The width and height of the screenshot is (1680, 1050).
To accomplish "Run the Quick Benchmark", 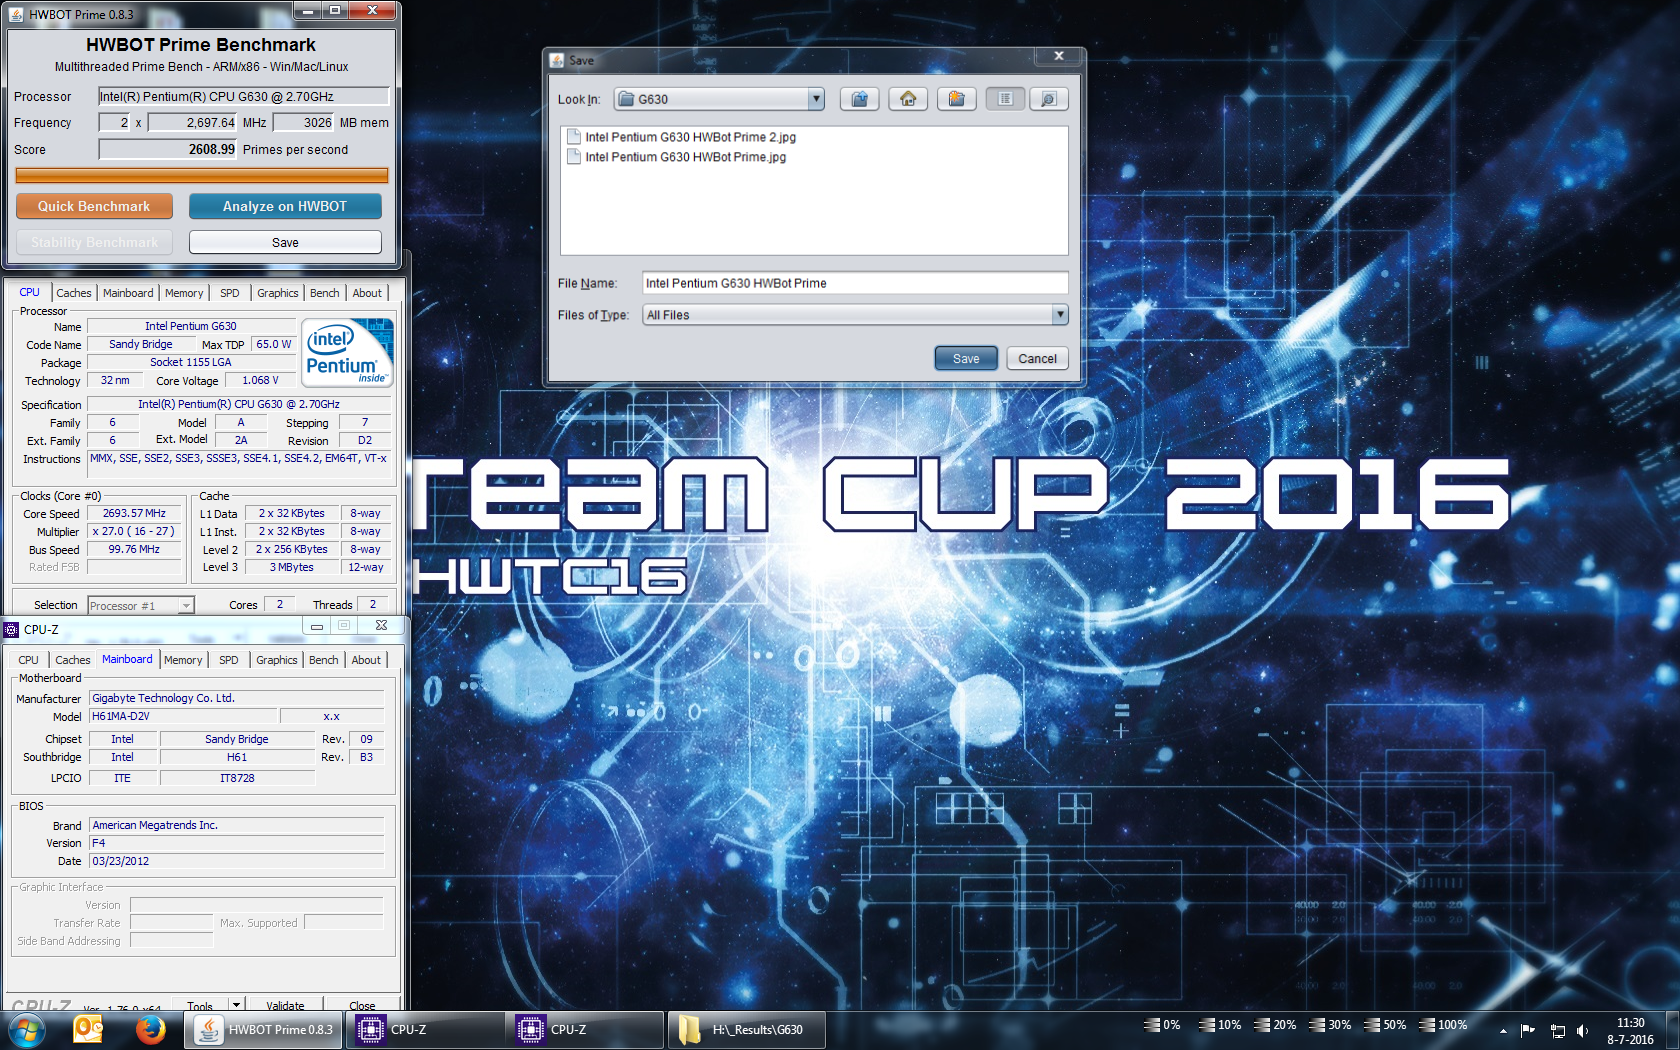I will click(x=94, y=206).
